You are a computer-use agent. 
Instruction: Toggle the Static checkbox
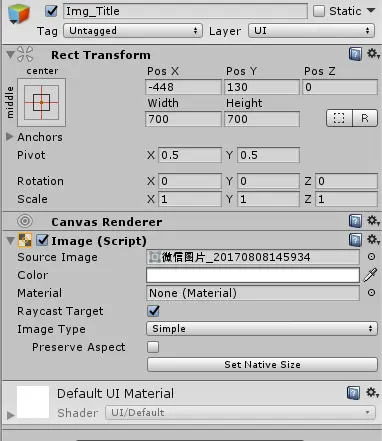(319, 11)
